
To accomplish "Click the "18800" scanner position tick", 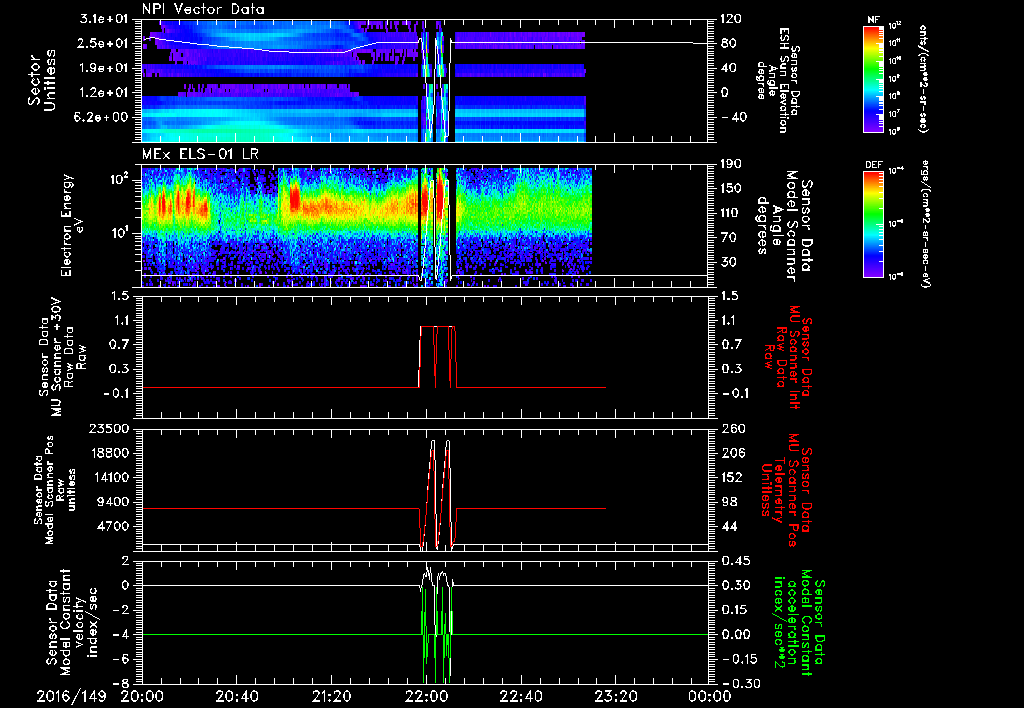I will pos(108,453).
